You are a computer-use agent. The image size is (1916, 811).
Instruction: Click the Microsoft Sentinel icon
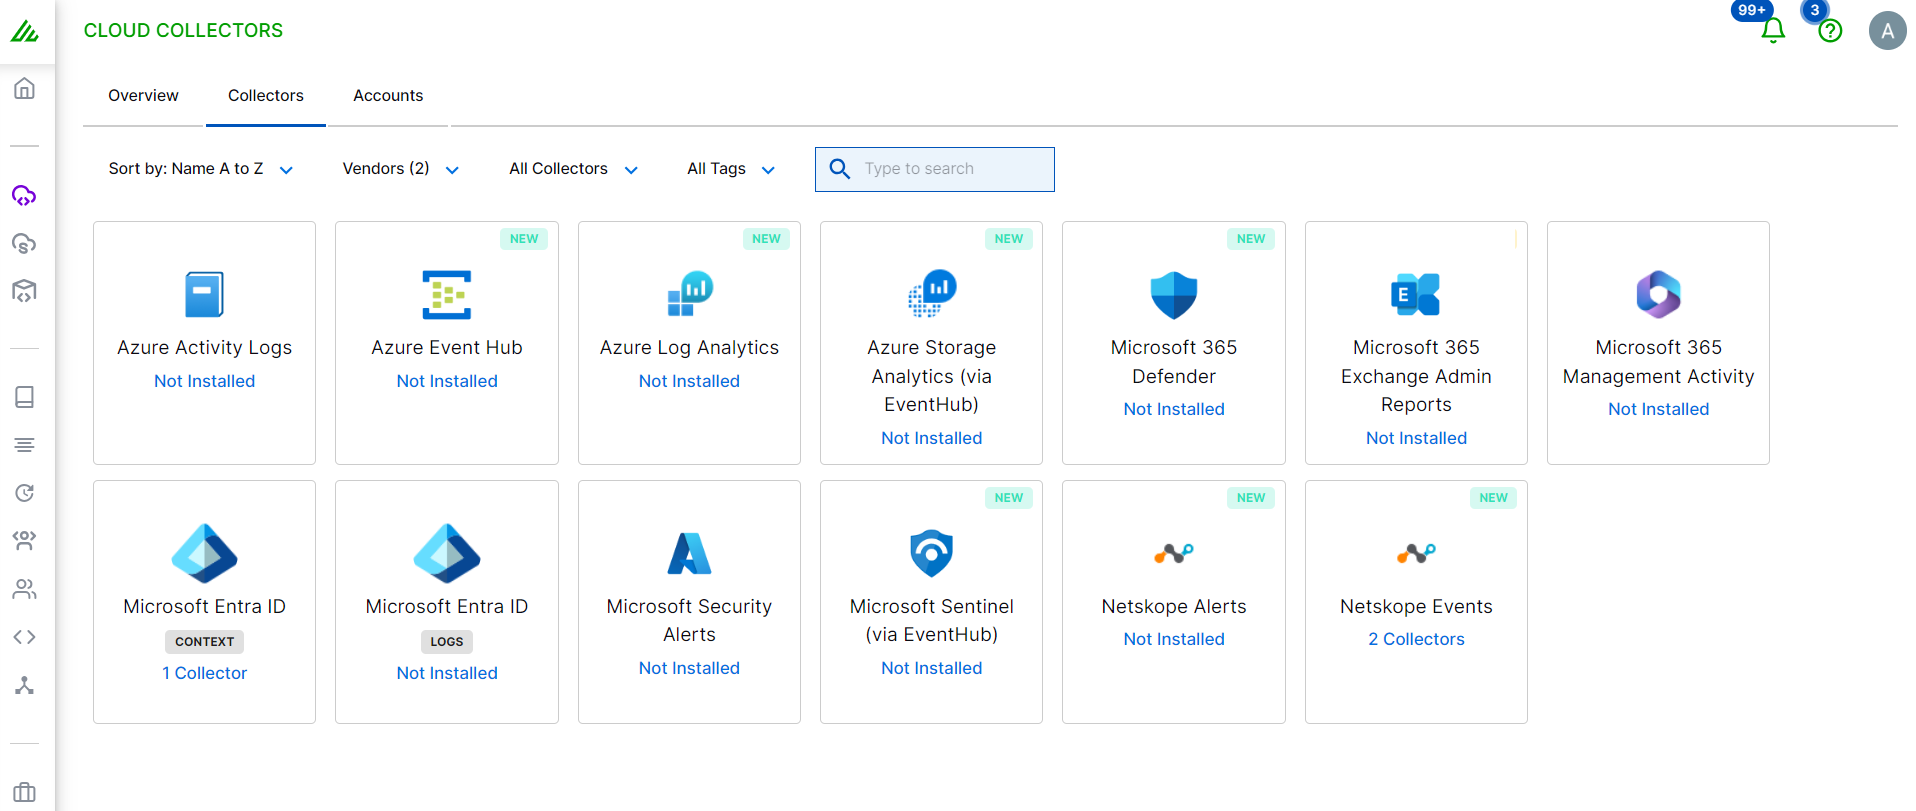point(932,553)
